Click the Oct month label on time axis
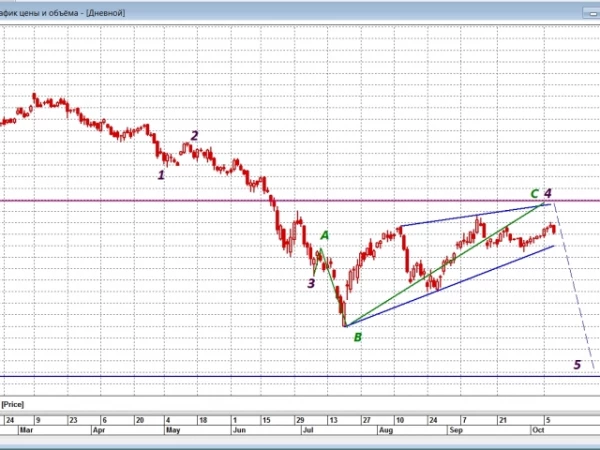Viewport: 600px width, 450px height. pyautogui.click(x=538, y=430)
